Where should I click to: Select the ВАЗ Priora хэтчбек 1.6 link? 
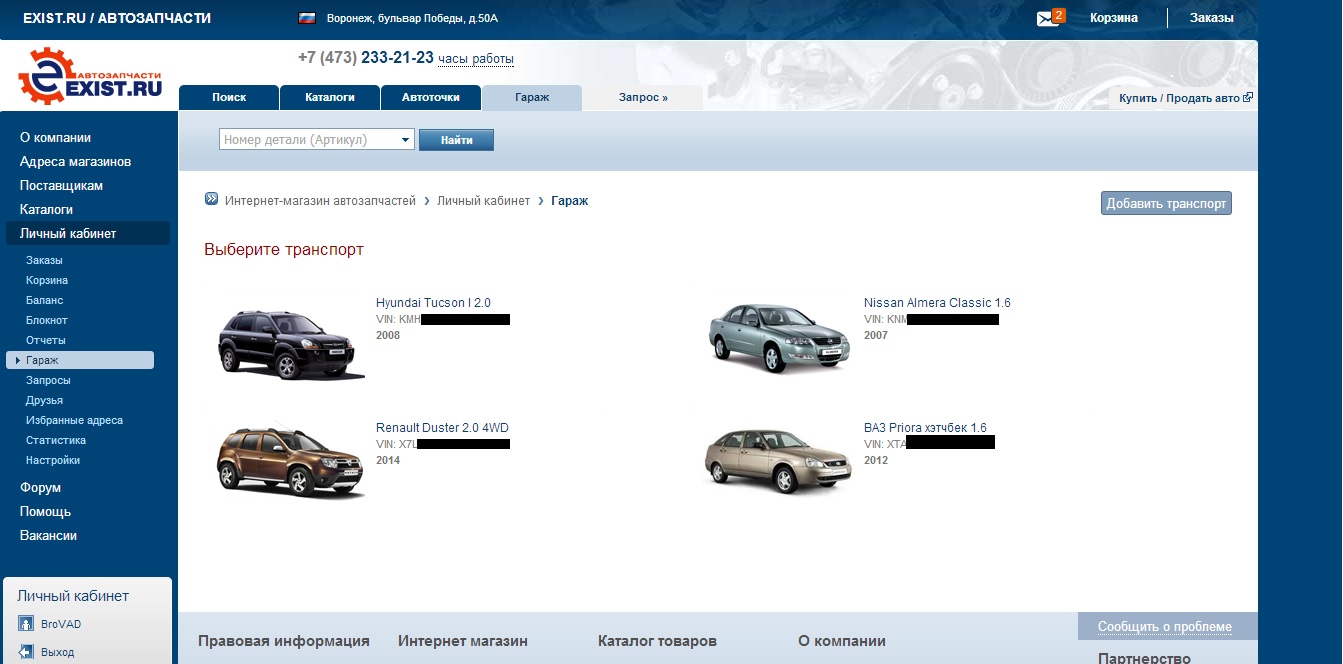[x=925, y=428]
